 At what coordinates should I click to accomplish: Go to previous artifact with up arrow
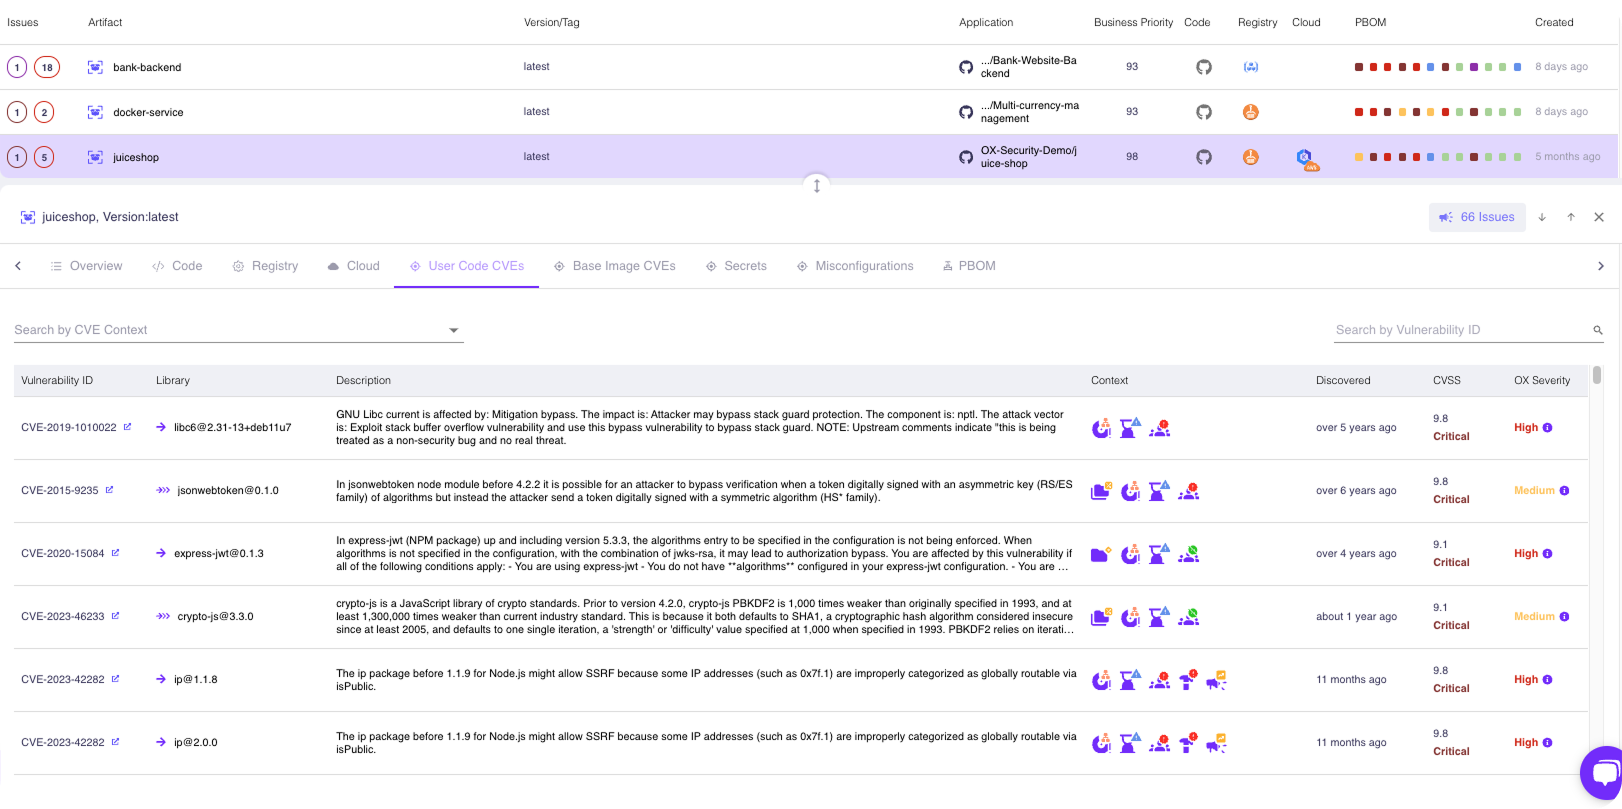(x=1571, y=217)
